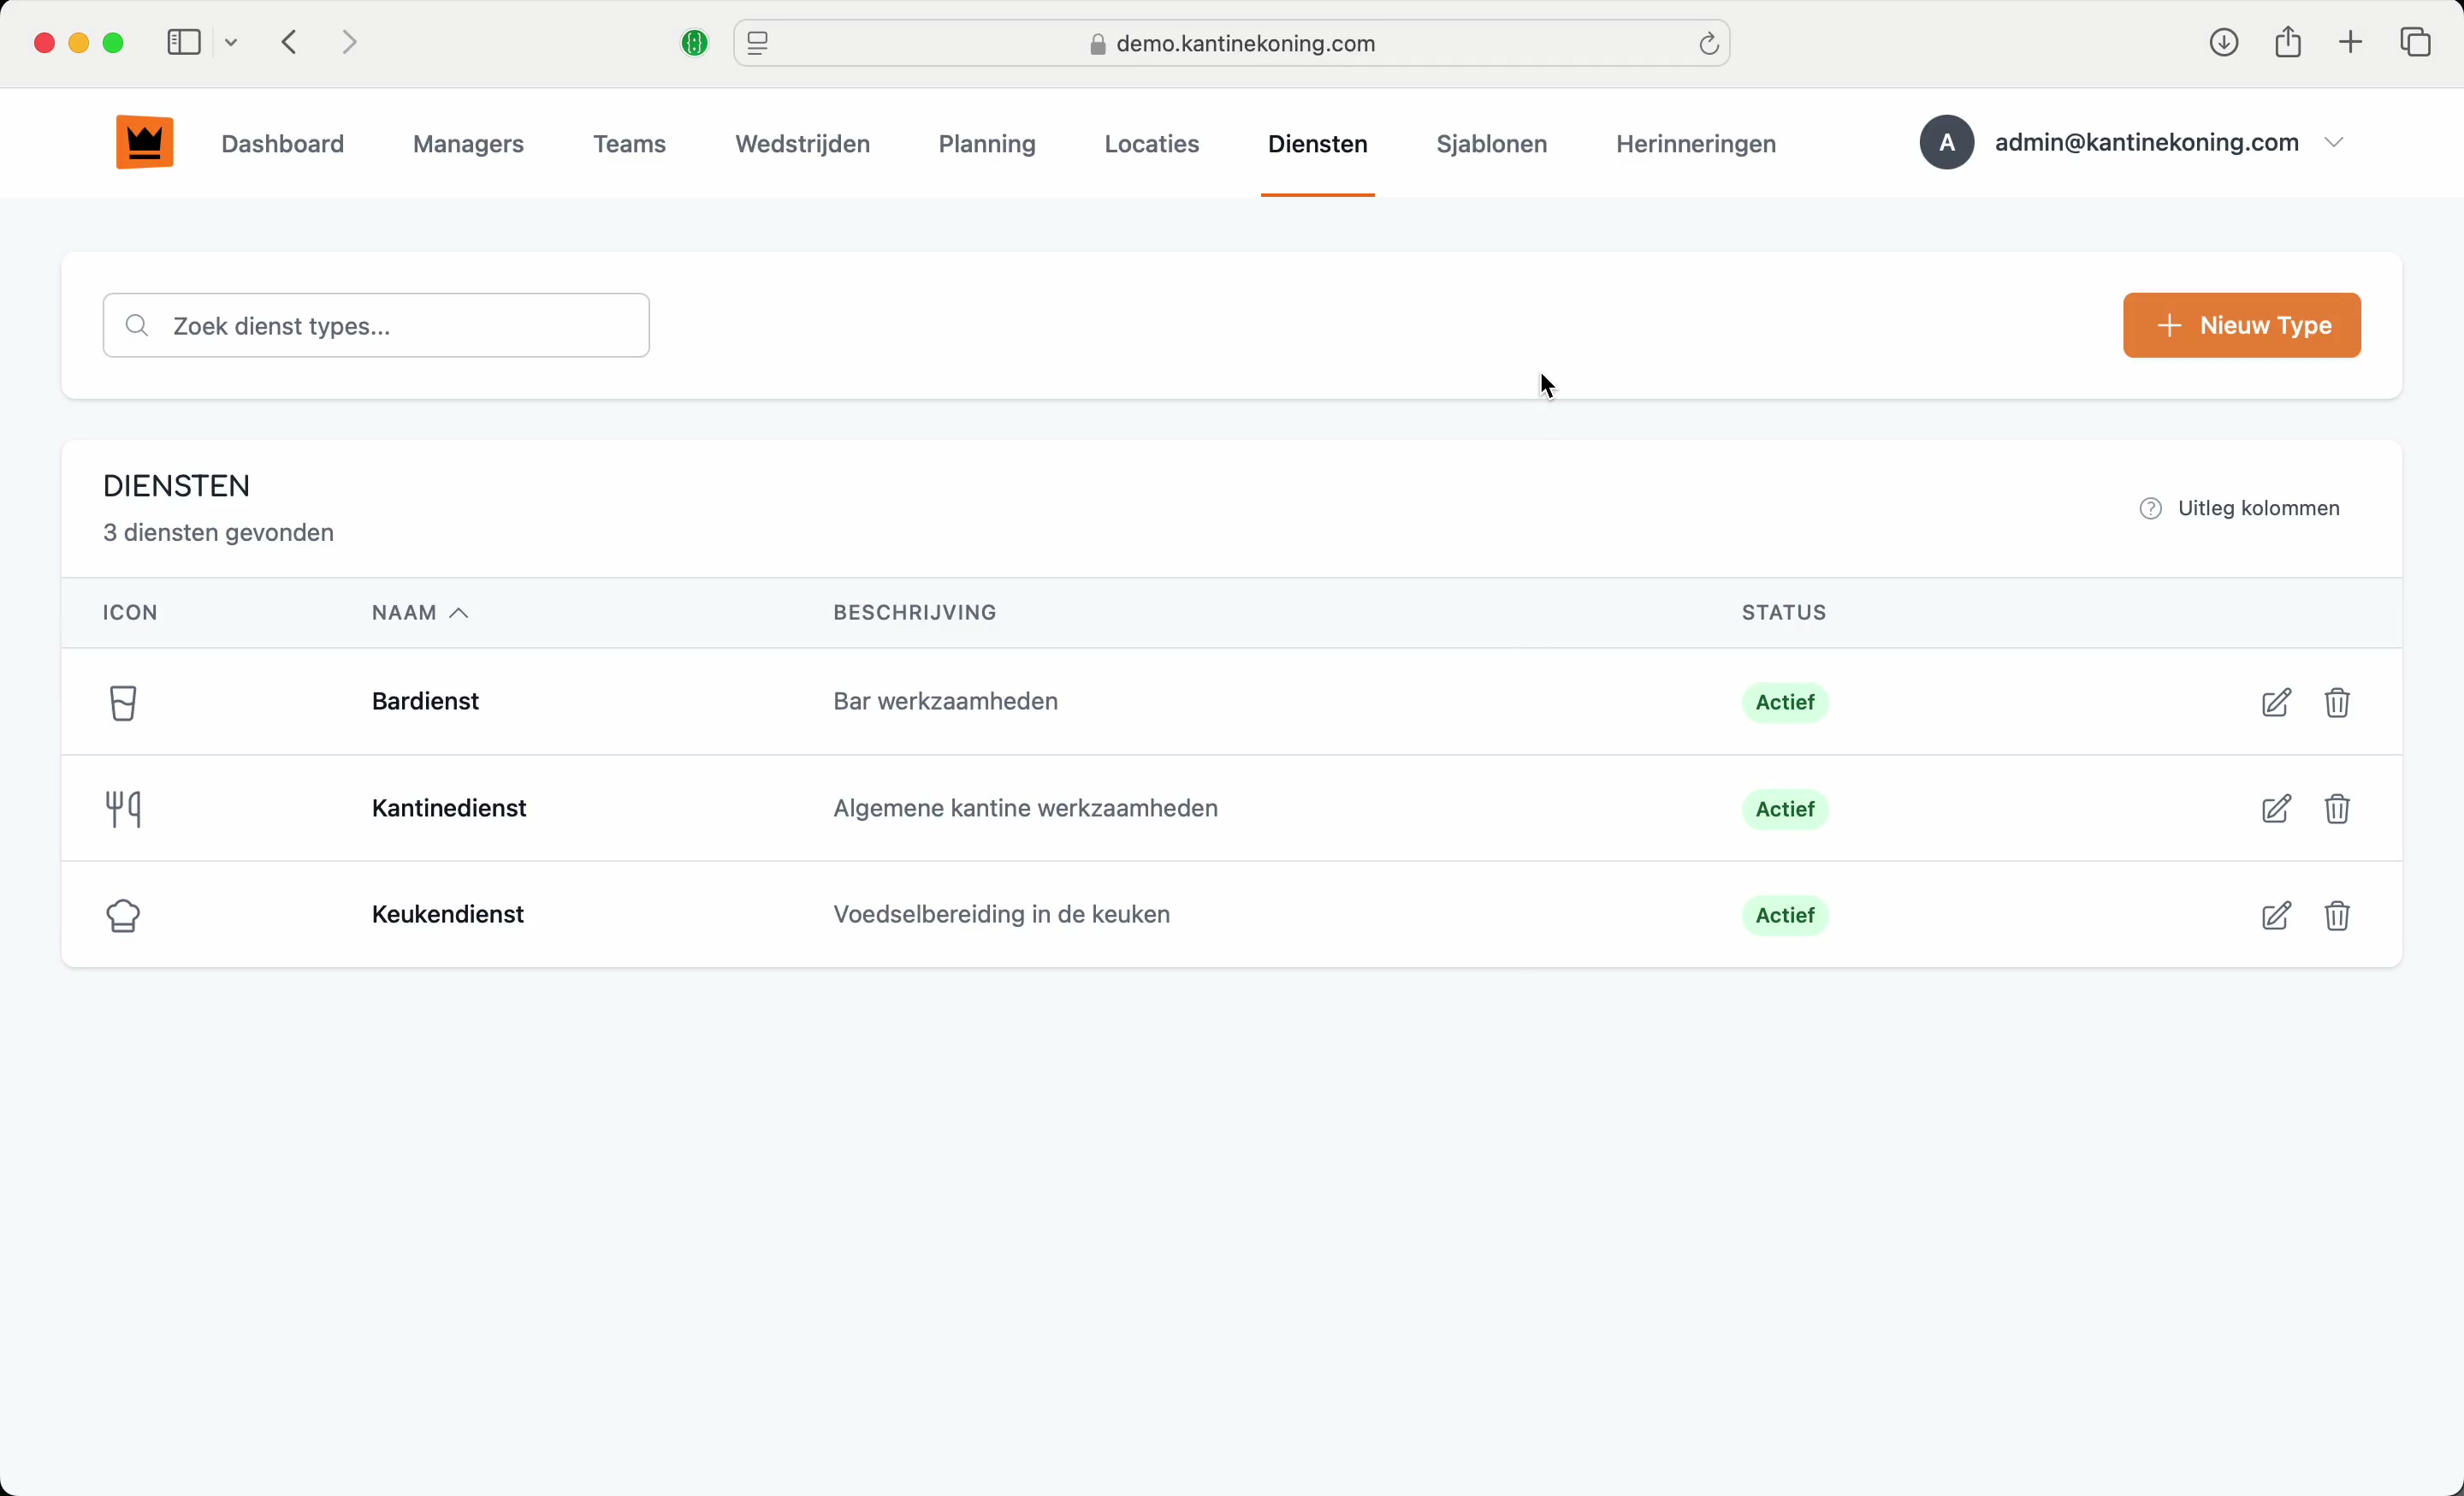Remove Keukendienst using trash icon

pyautogui.click(x=2337, y=916)
